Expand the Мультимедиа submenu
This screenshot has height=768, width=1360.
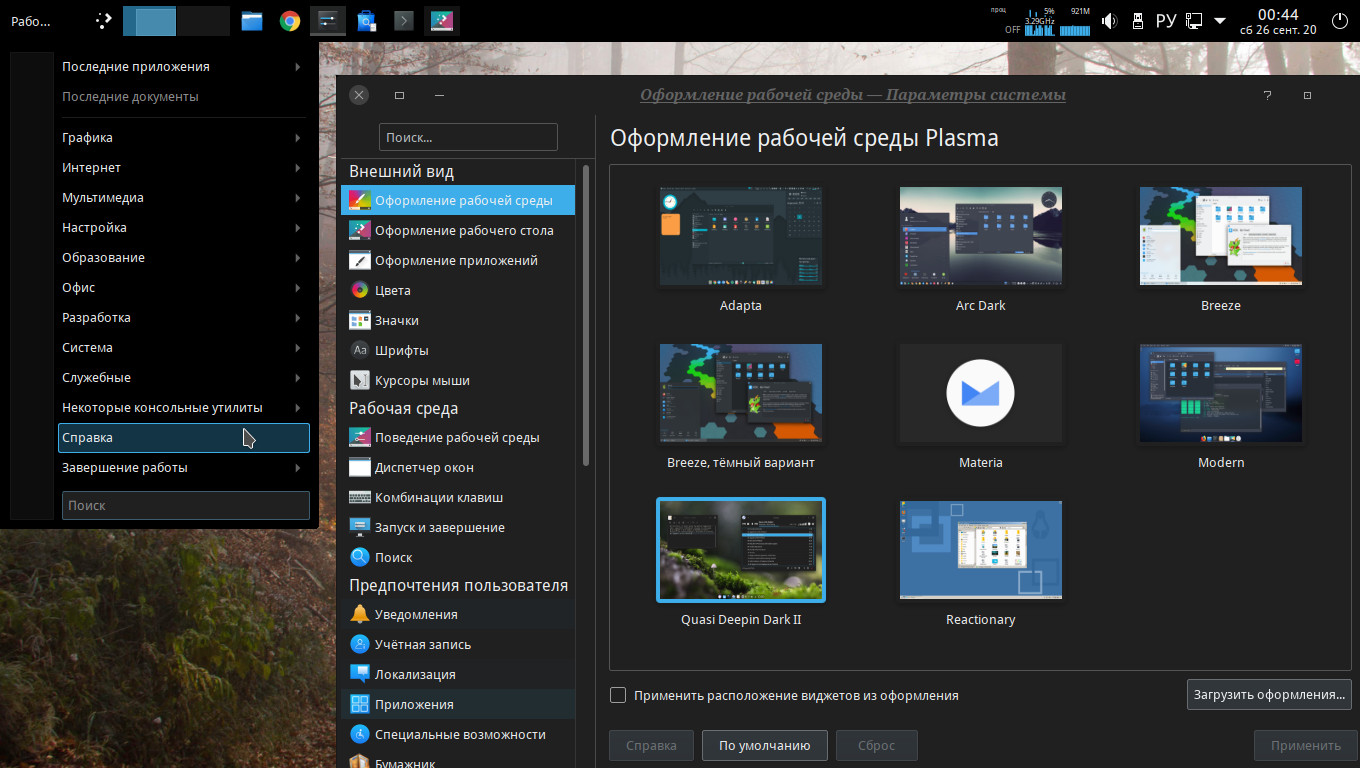tap(183, 198)
